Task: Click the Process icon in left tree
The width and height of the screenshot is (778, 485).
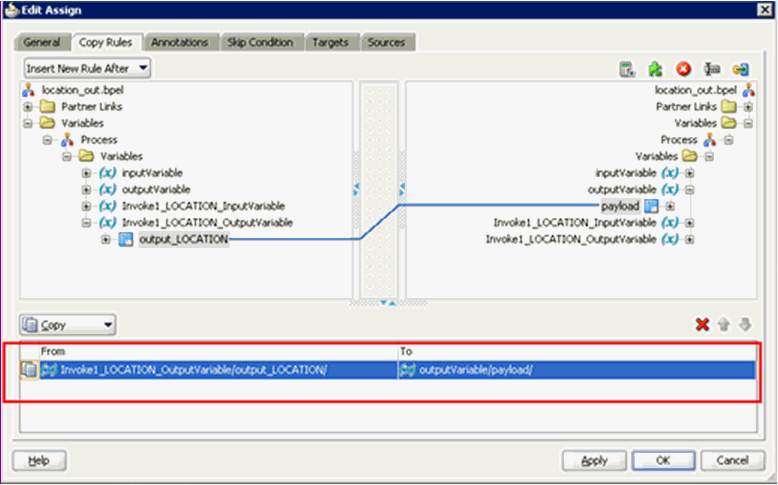Action: click(x=67, y=140)
